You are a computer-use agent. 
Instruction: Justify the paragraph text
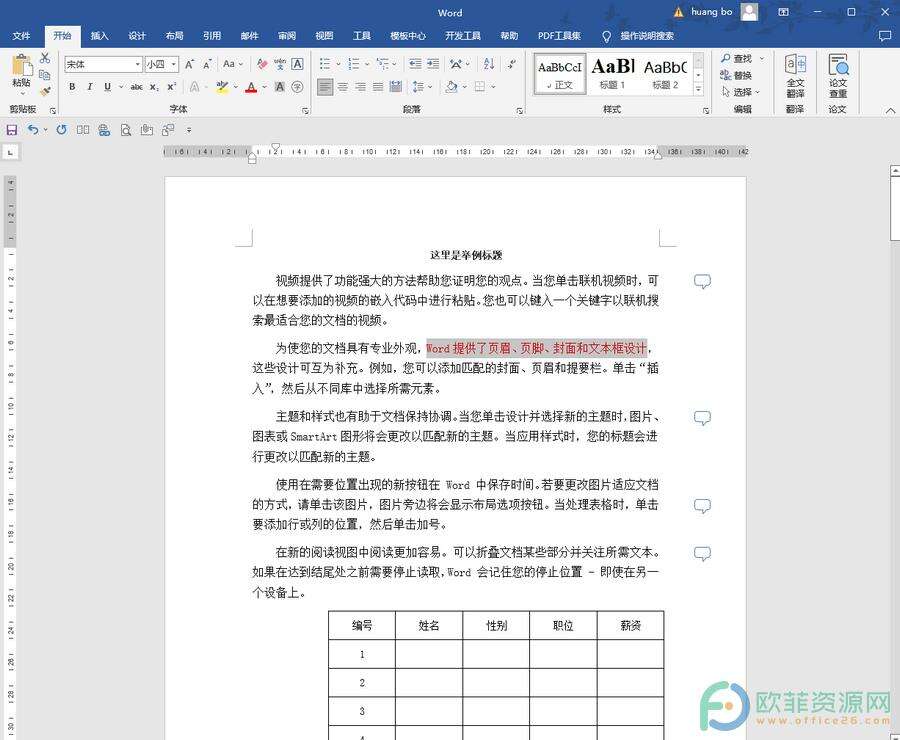(x=378, y=87)
